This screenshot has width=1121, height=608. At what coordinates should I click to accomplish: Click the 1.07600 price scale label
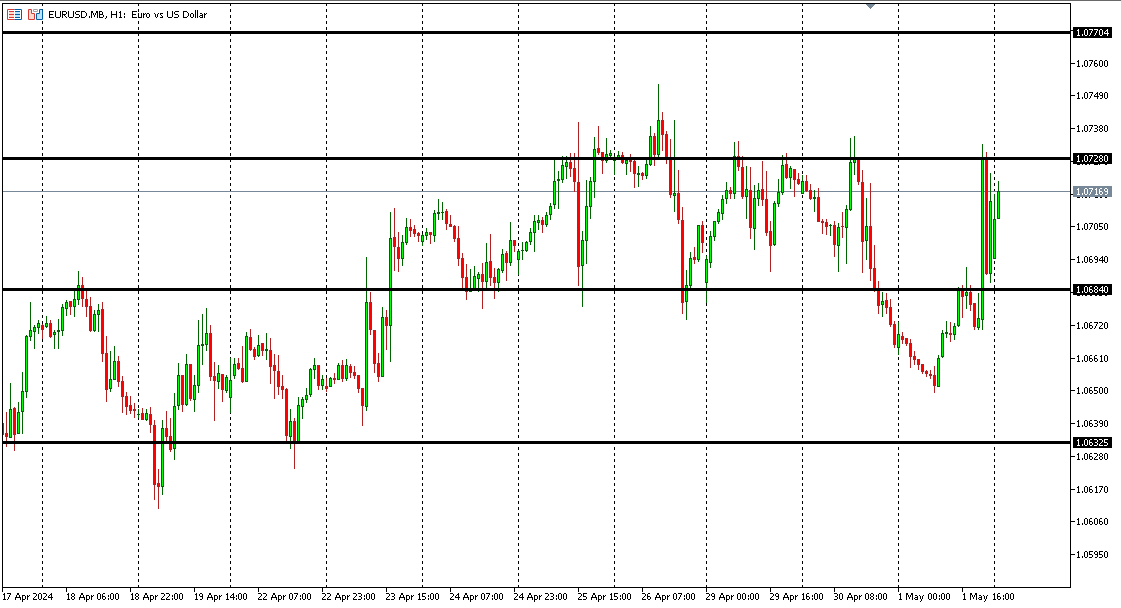coord(1092,64)
